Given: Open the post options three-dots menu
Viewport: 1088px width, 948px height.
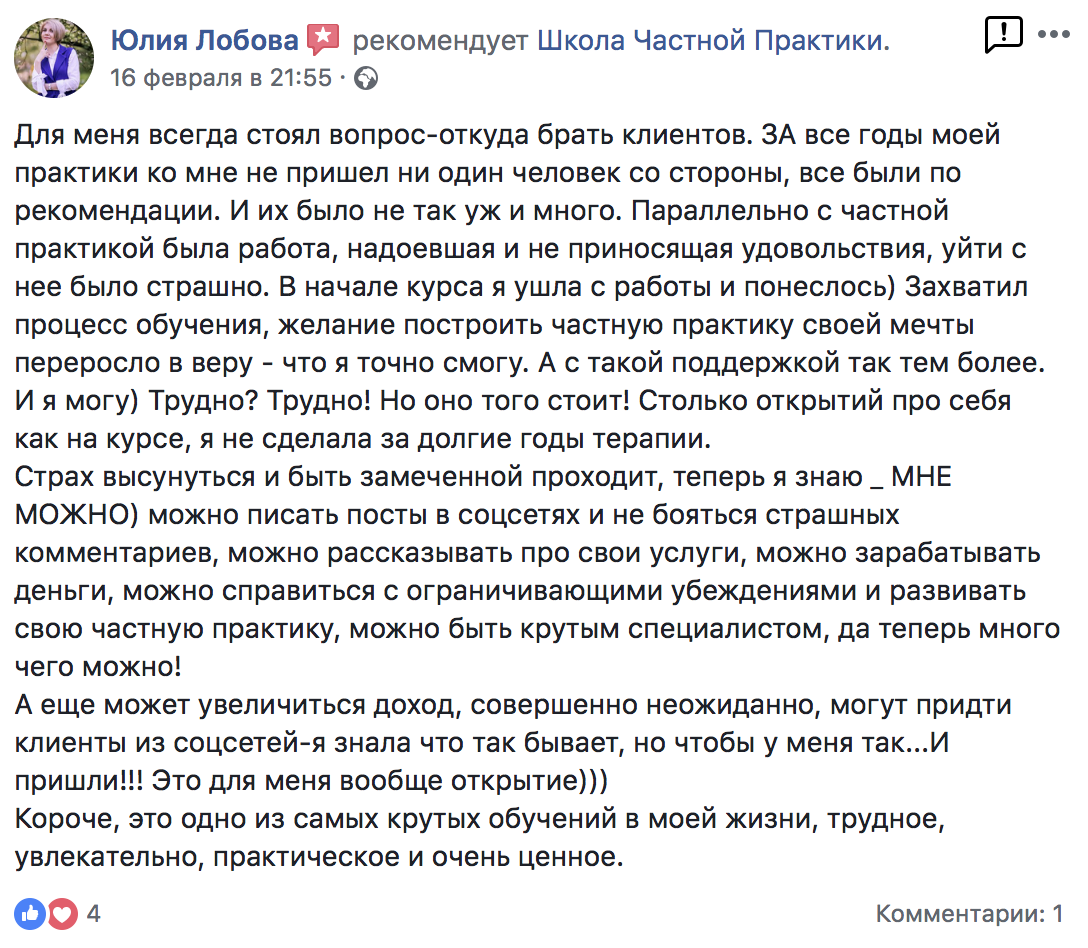Looking at the screenshot, I should pos(1053,34).
